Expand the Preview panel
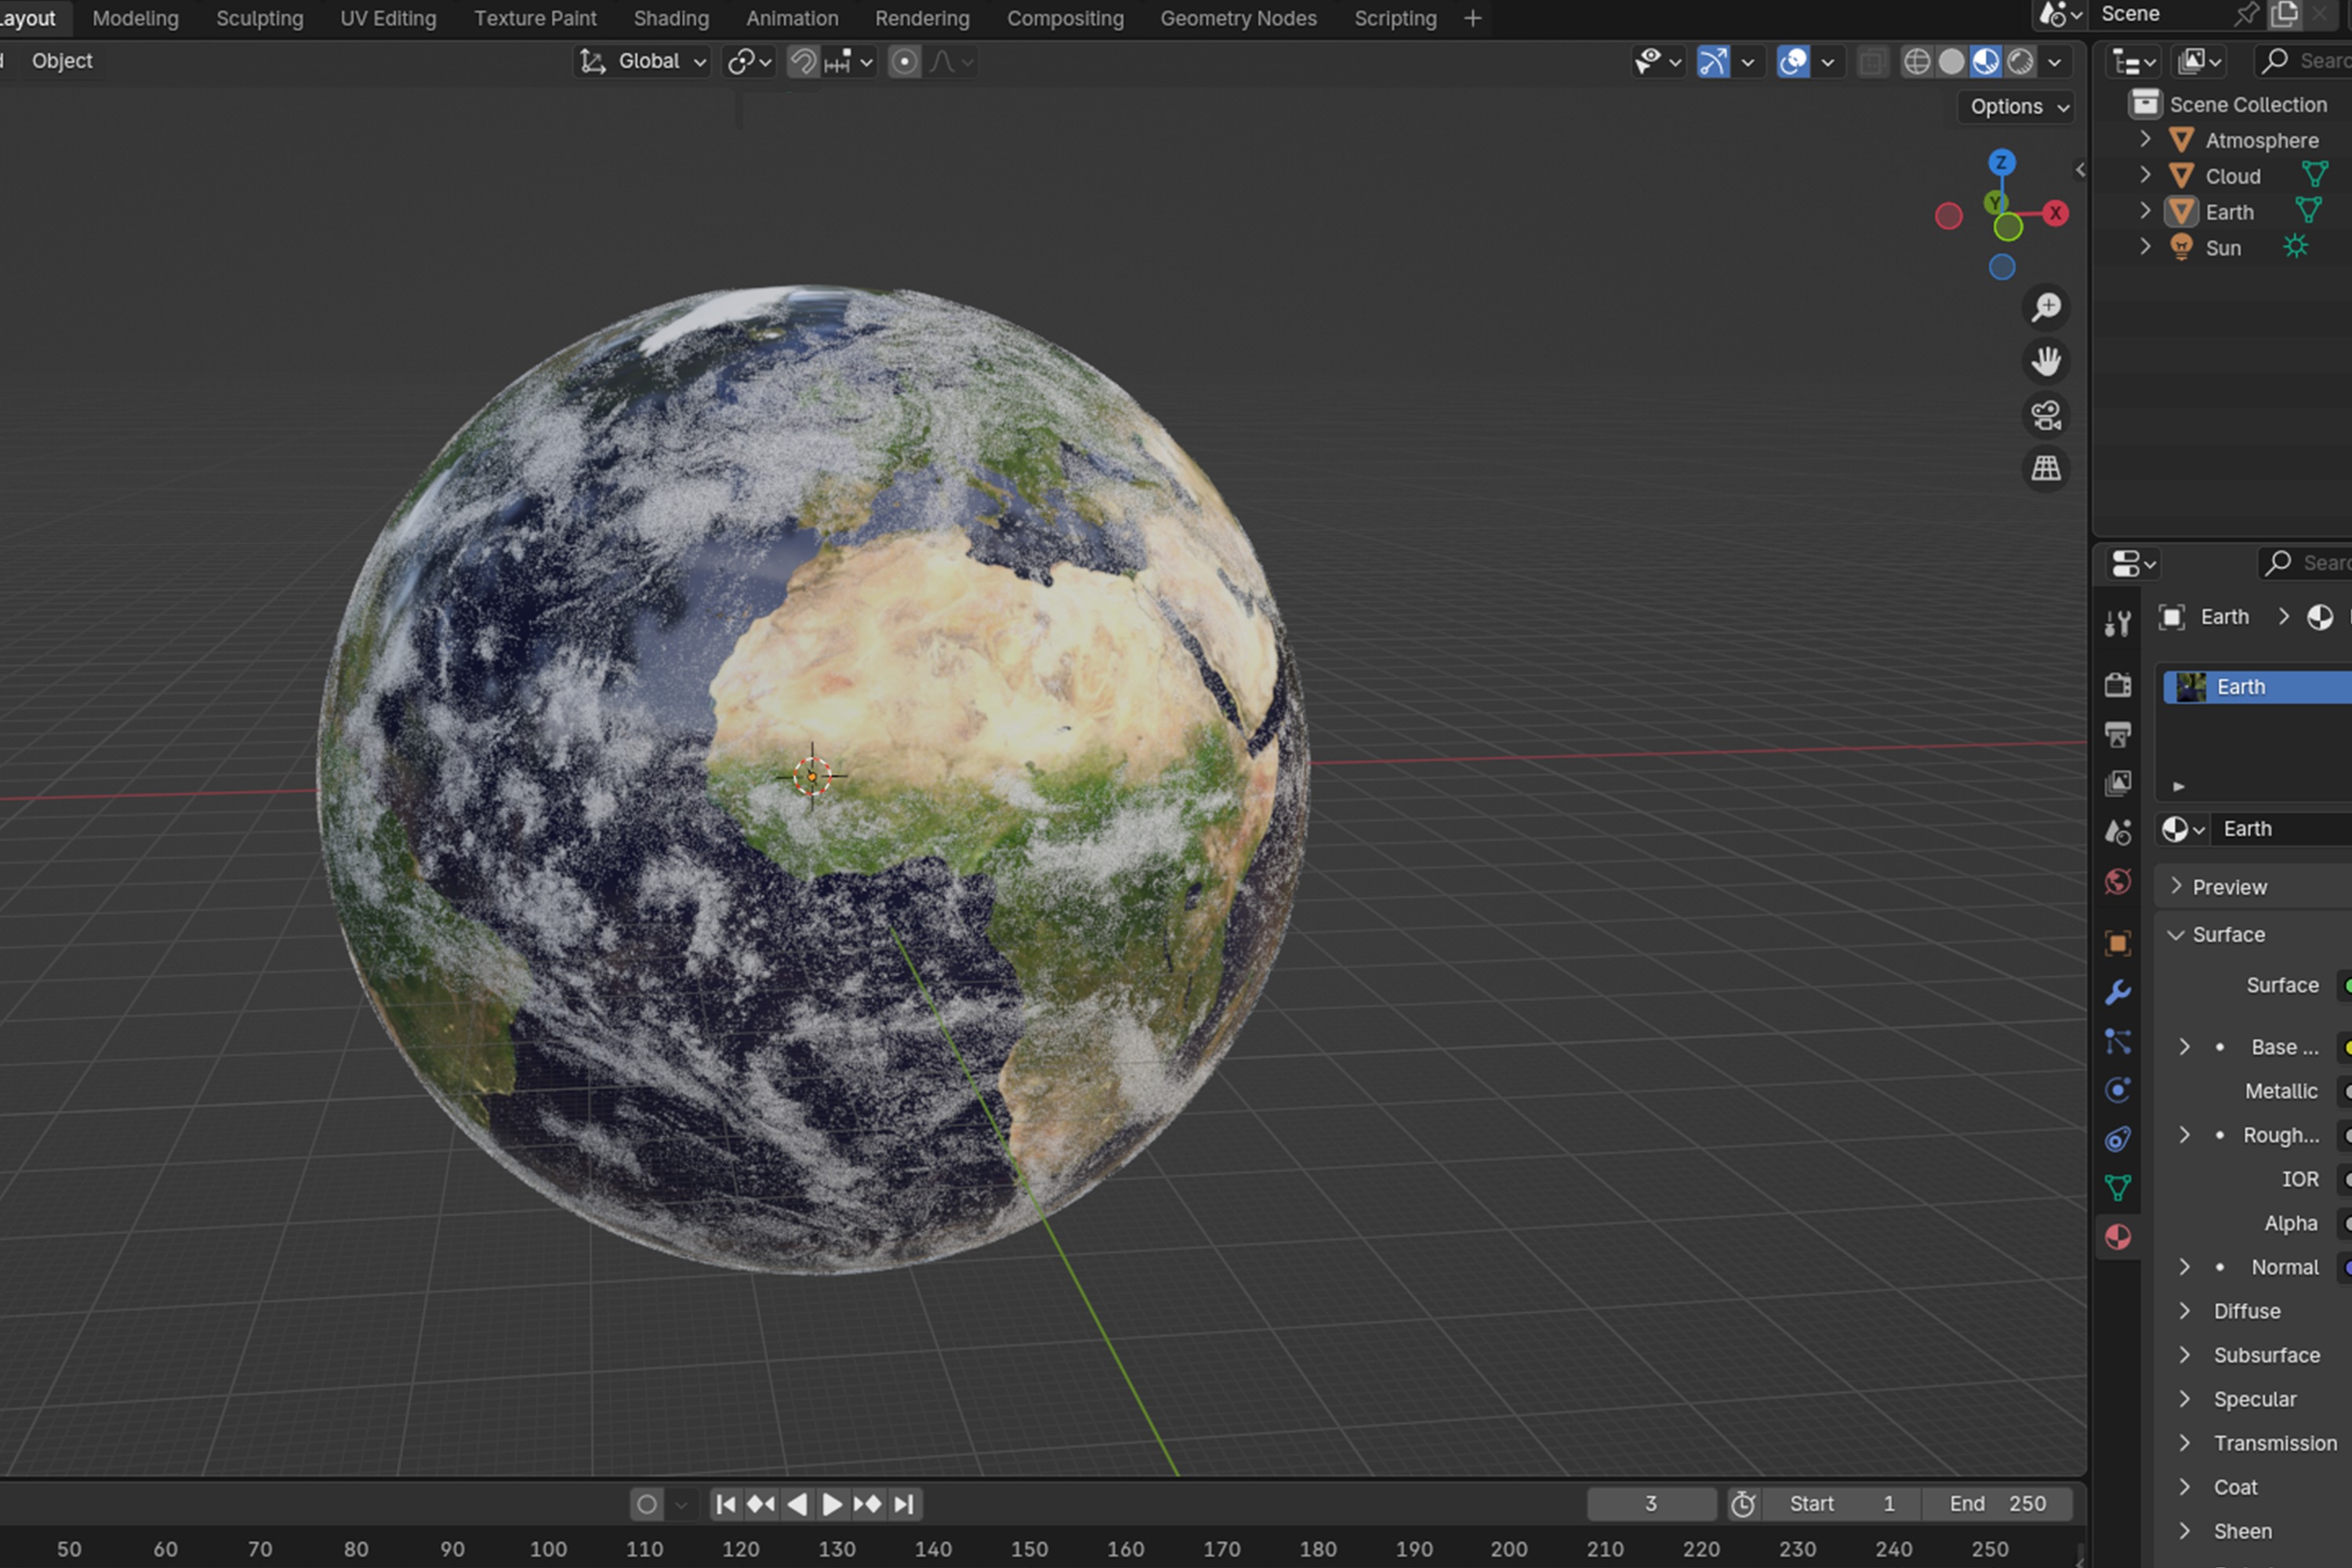Viewport: 2352px width, 1568px height. pos(2176,886)
